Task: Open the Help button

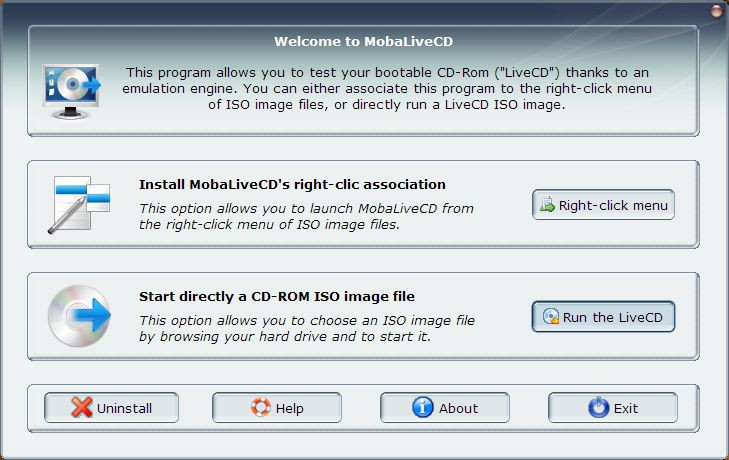Action: [277, 408]
